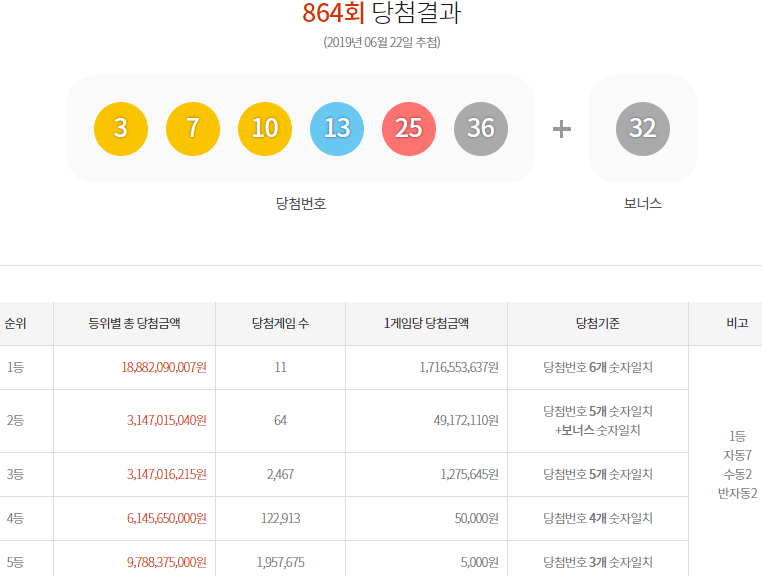Click criteria 당첨번호 5개 숫자일치 in 3등 row
The image size is (762, 576).
598,474
